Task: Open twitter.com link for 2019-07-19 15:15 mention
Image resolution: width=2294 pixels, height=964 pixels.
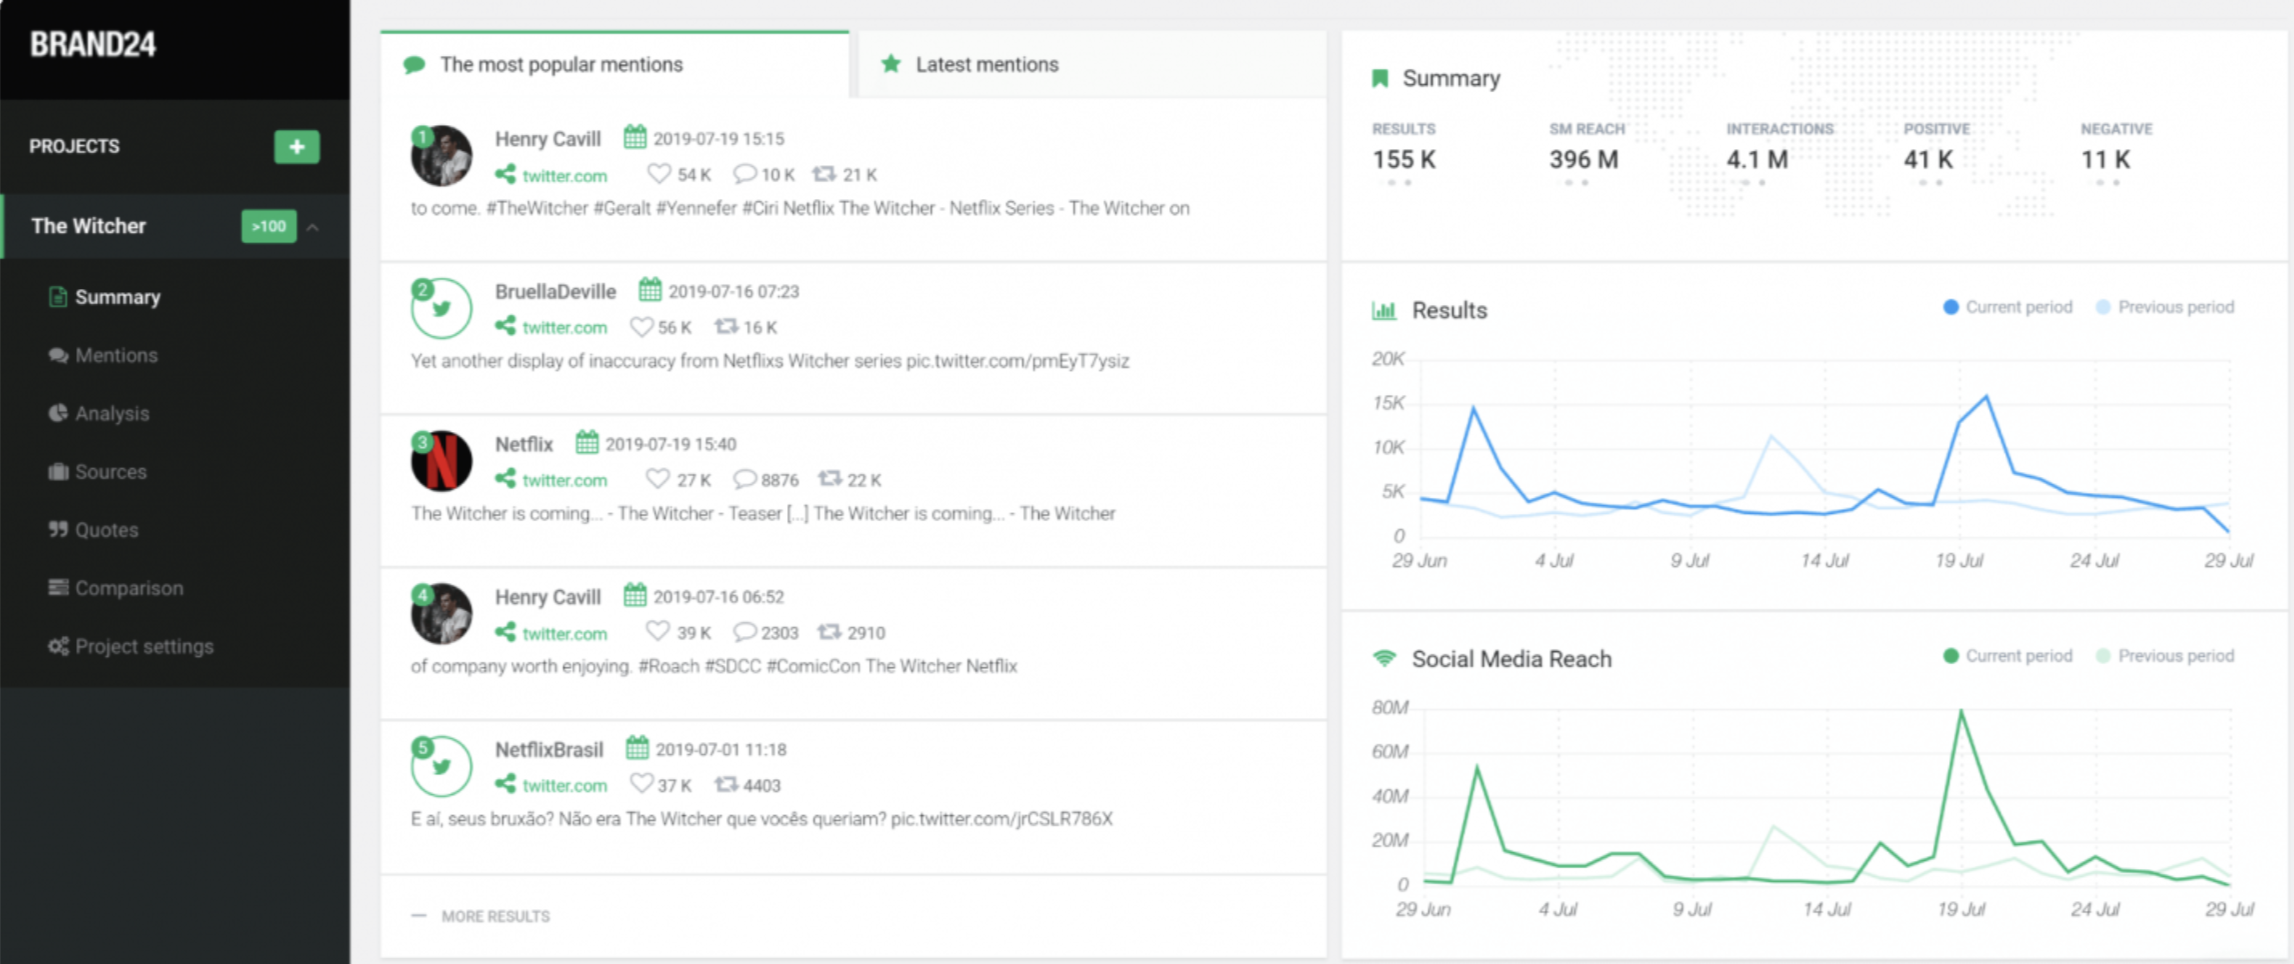Action: click(x=564, y=176)
